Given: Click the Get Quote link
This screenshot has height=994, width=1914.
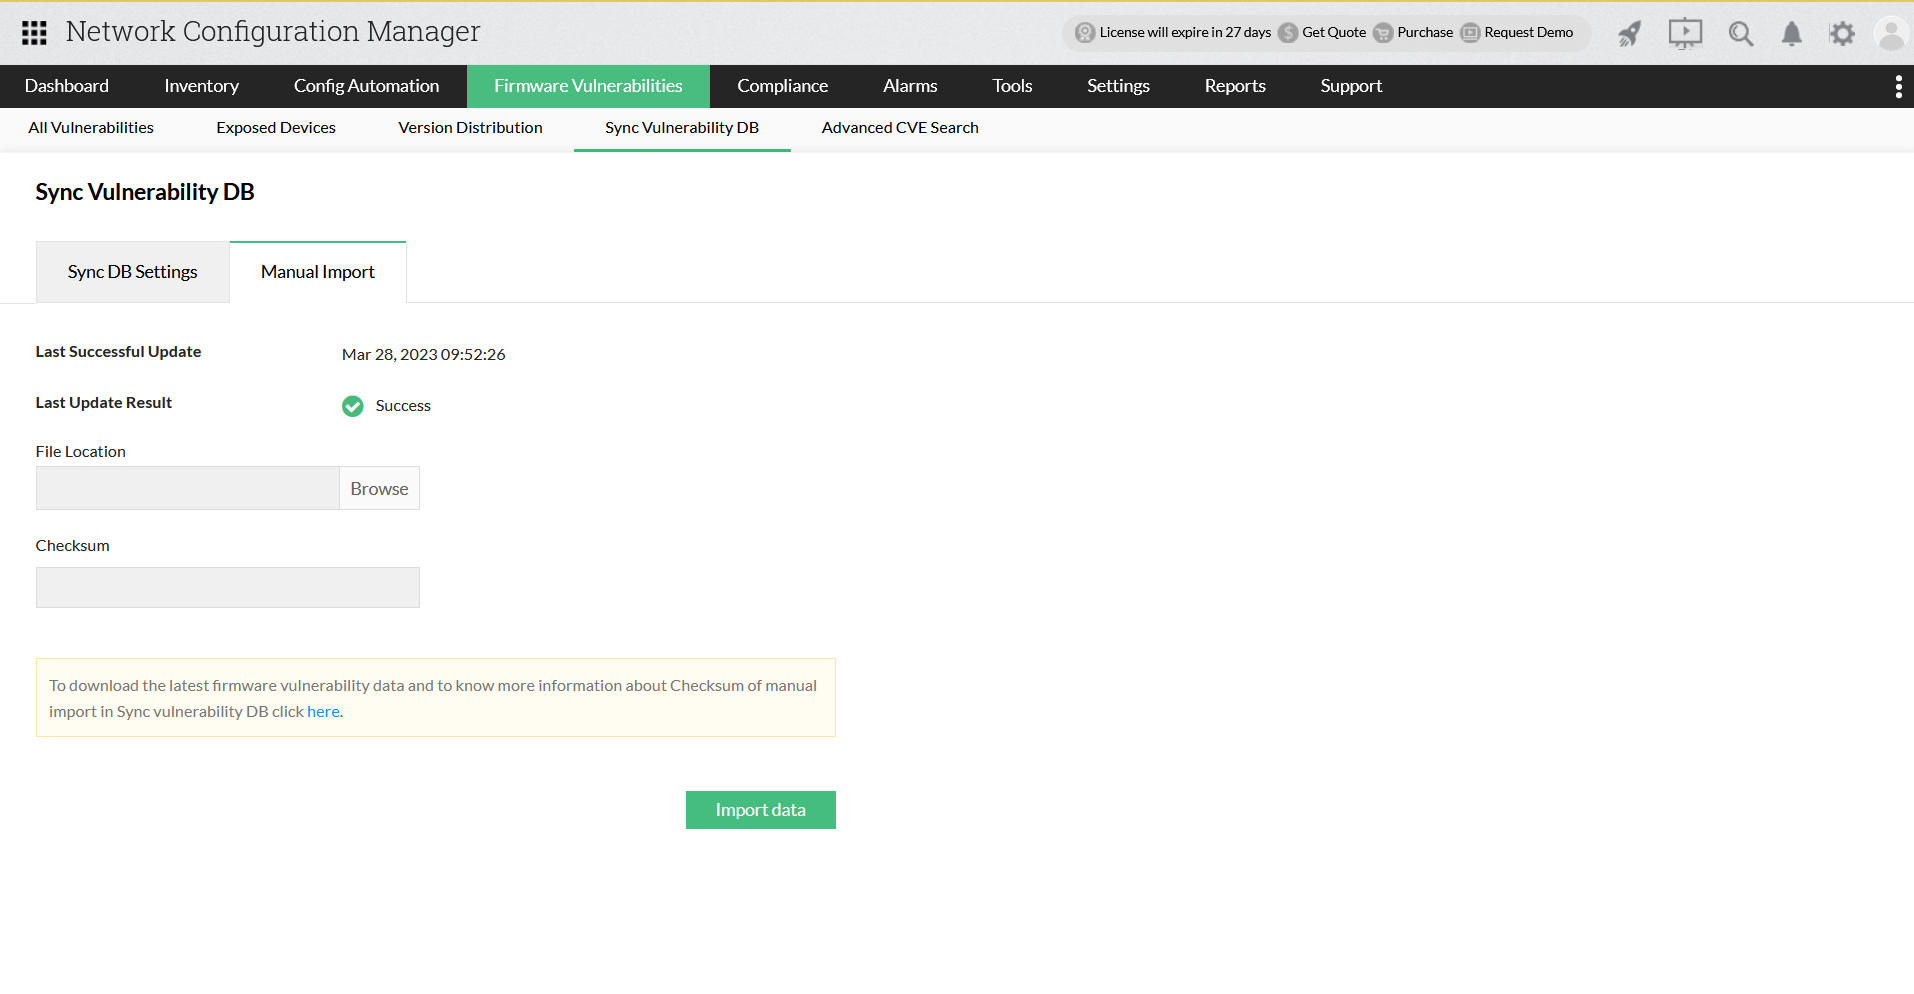Looking at the screenshot, I should (x=1334, y=33).
